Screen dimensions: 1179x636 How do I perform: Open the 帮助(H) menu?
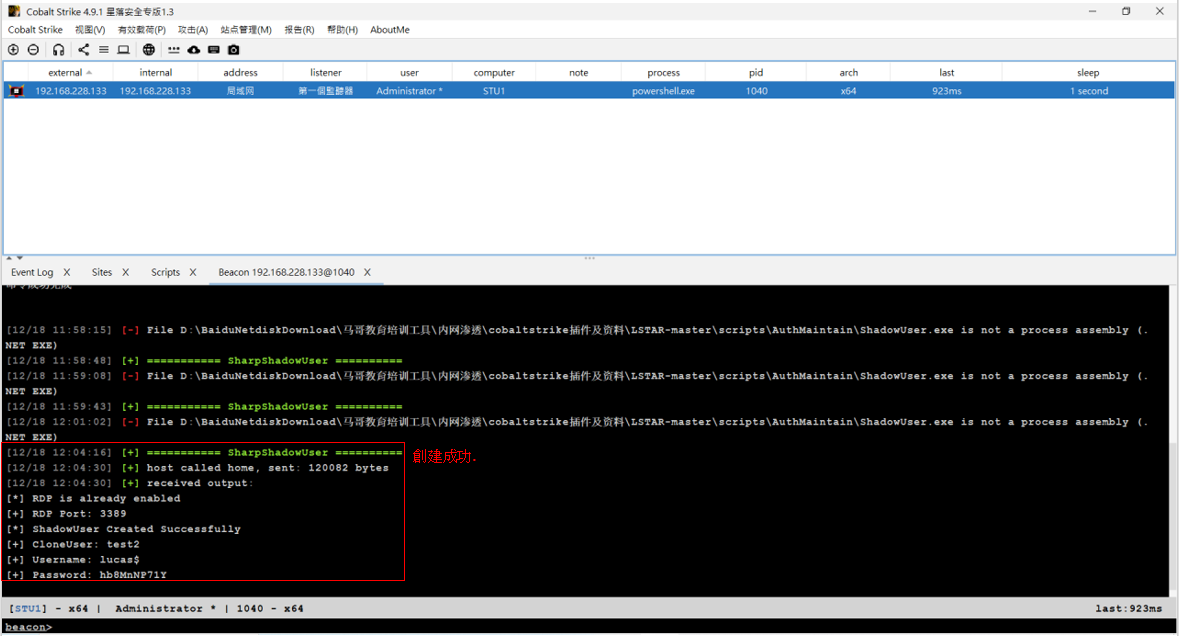[x=342, y=30]
